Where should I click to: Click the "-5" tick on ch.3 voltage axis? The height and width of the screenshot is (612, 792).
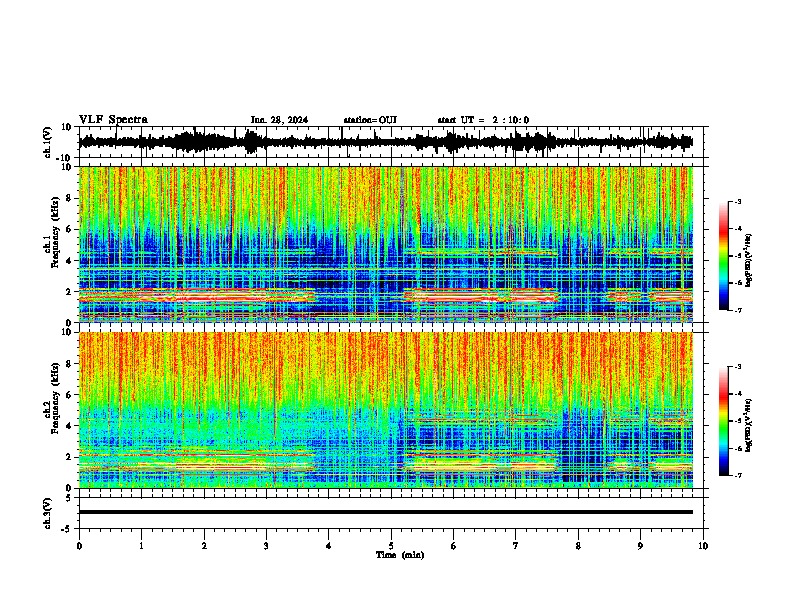click(67, 529)
